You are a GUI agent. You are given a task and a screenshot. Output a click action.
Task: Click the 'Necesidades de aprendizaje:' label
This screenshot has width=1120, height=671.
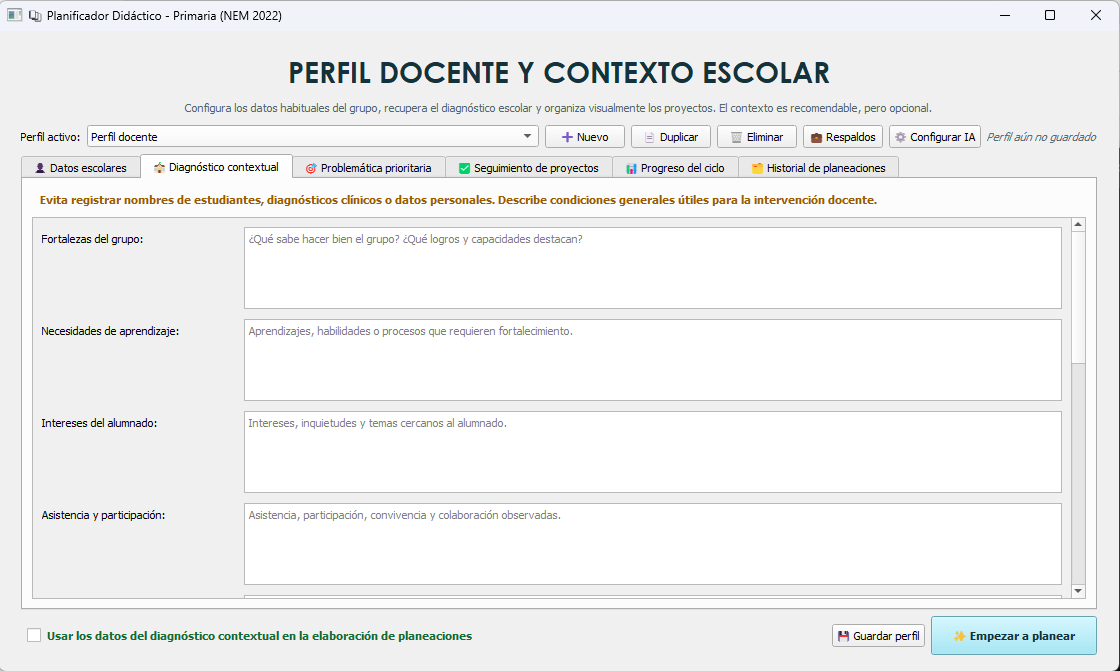[x=110, y=331]
